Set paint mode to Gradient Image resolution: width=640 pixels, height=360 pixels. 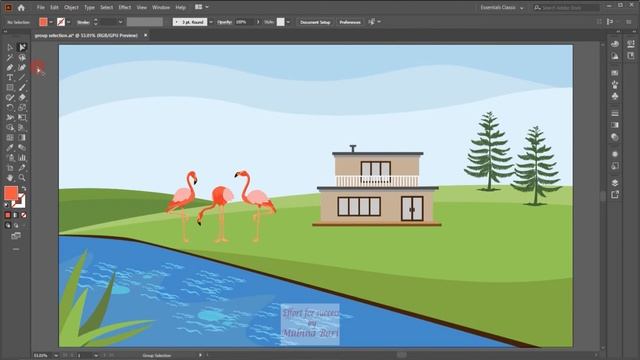tap(16, 215)
